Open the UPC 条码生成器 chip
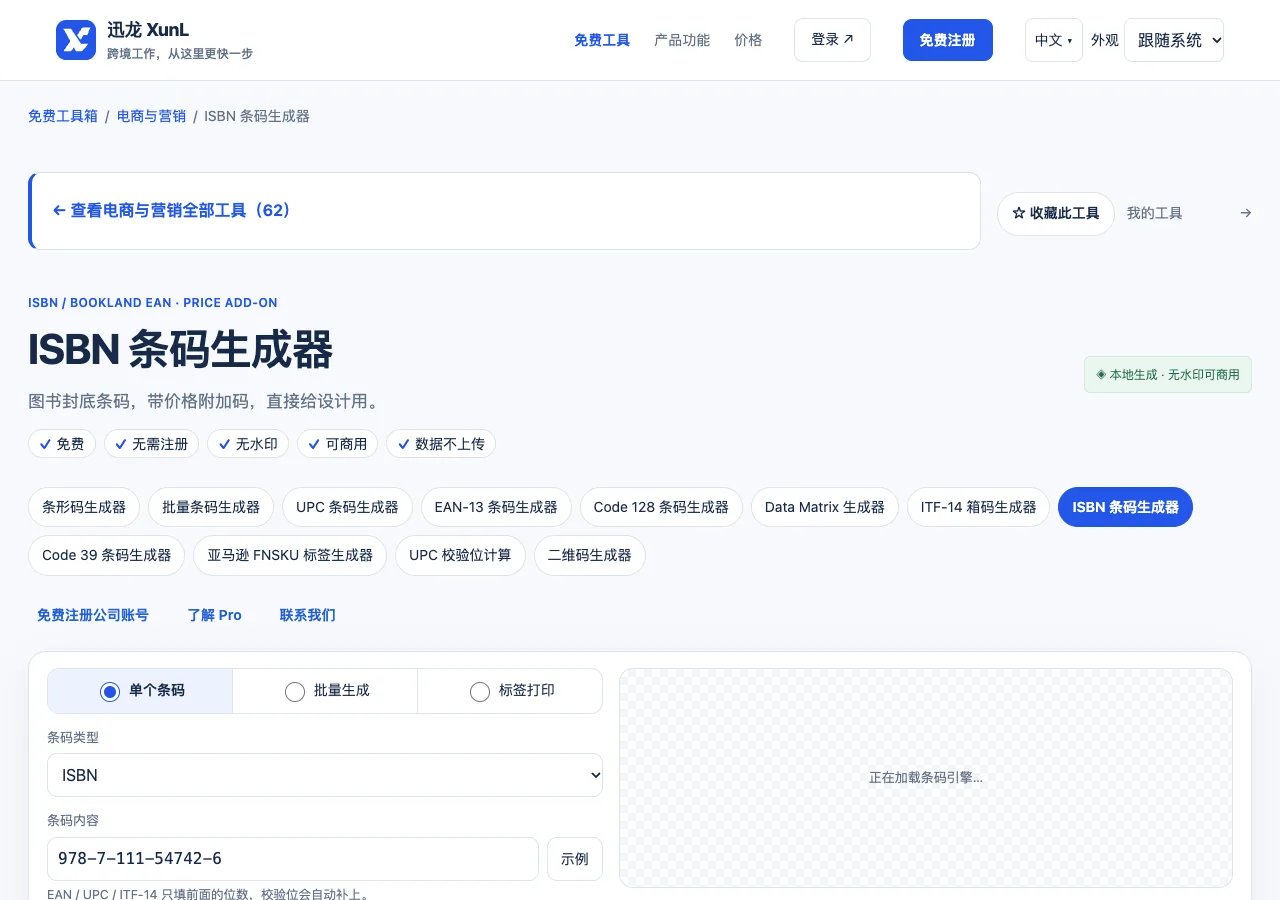The width and height of the screenshot is (1280, 900). pos(347,507)
